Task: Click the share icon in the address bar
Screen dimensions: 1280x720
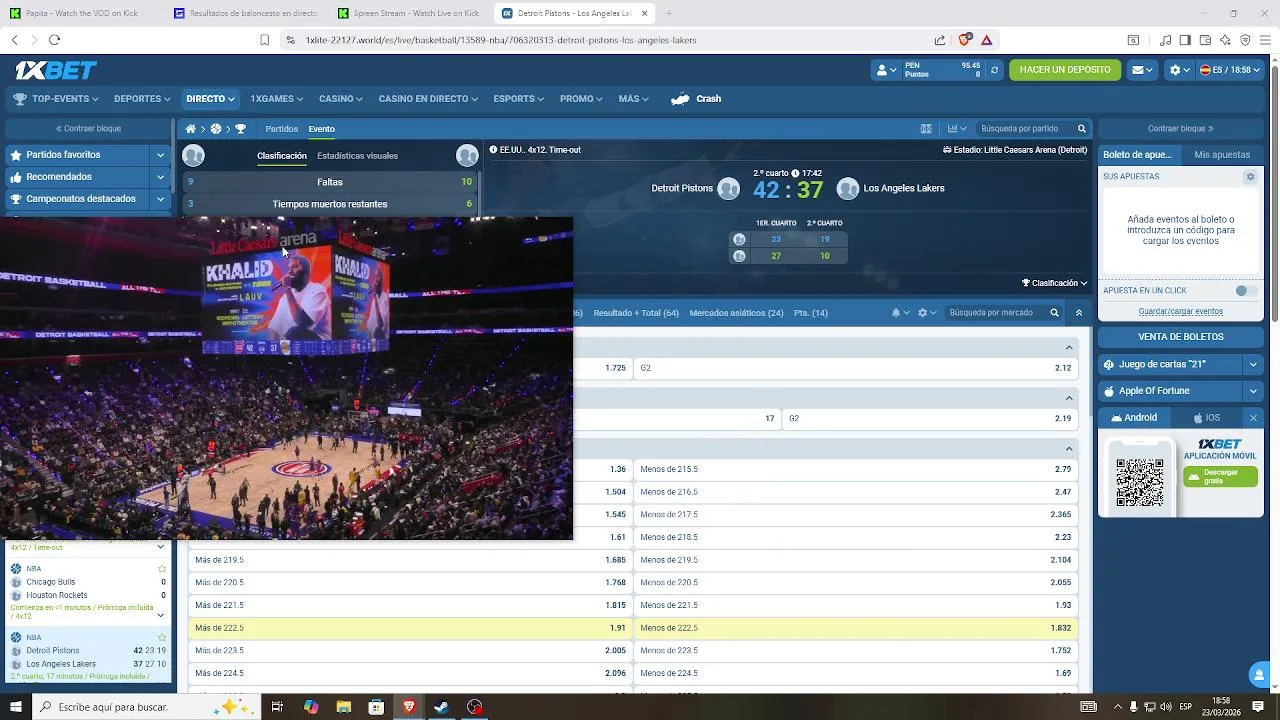Action: tap(940, 40)
